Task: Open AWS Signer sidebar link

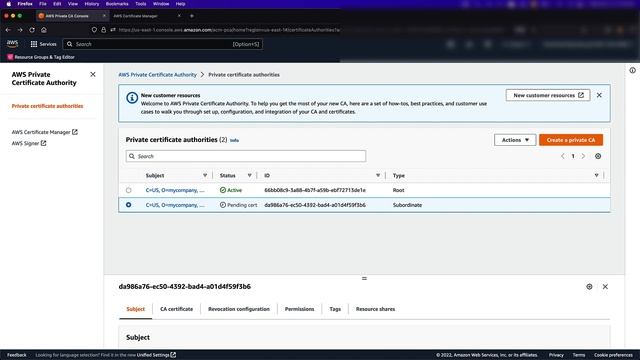Action: [29, 143]
